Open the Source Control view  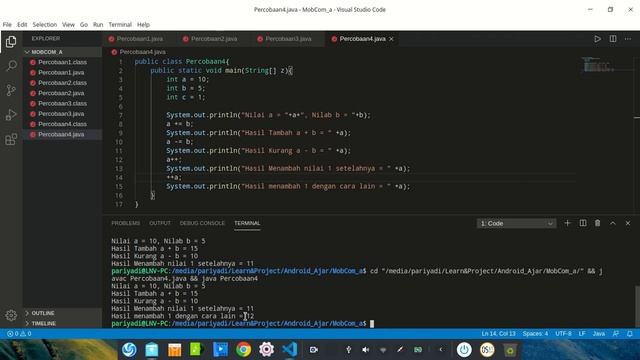pyautogui.click(x=11, y=90)
